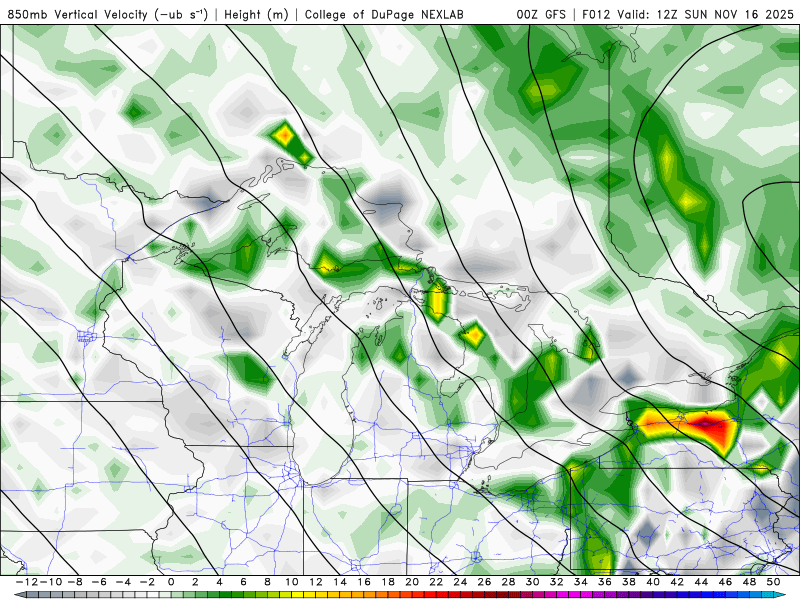Click the "32" colorbar scale label
The image size is (800, 600).
tap(557, 582)
